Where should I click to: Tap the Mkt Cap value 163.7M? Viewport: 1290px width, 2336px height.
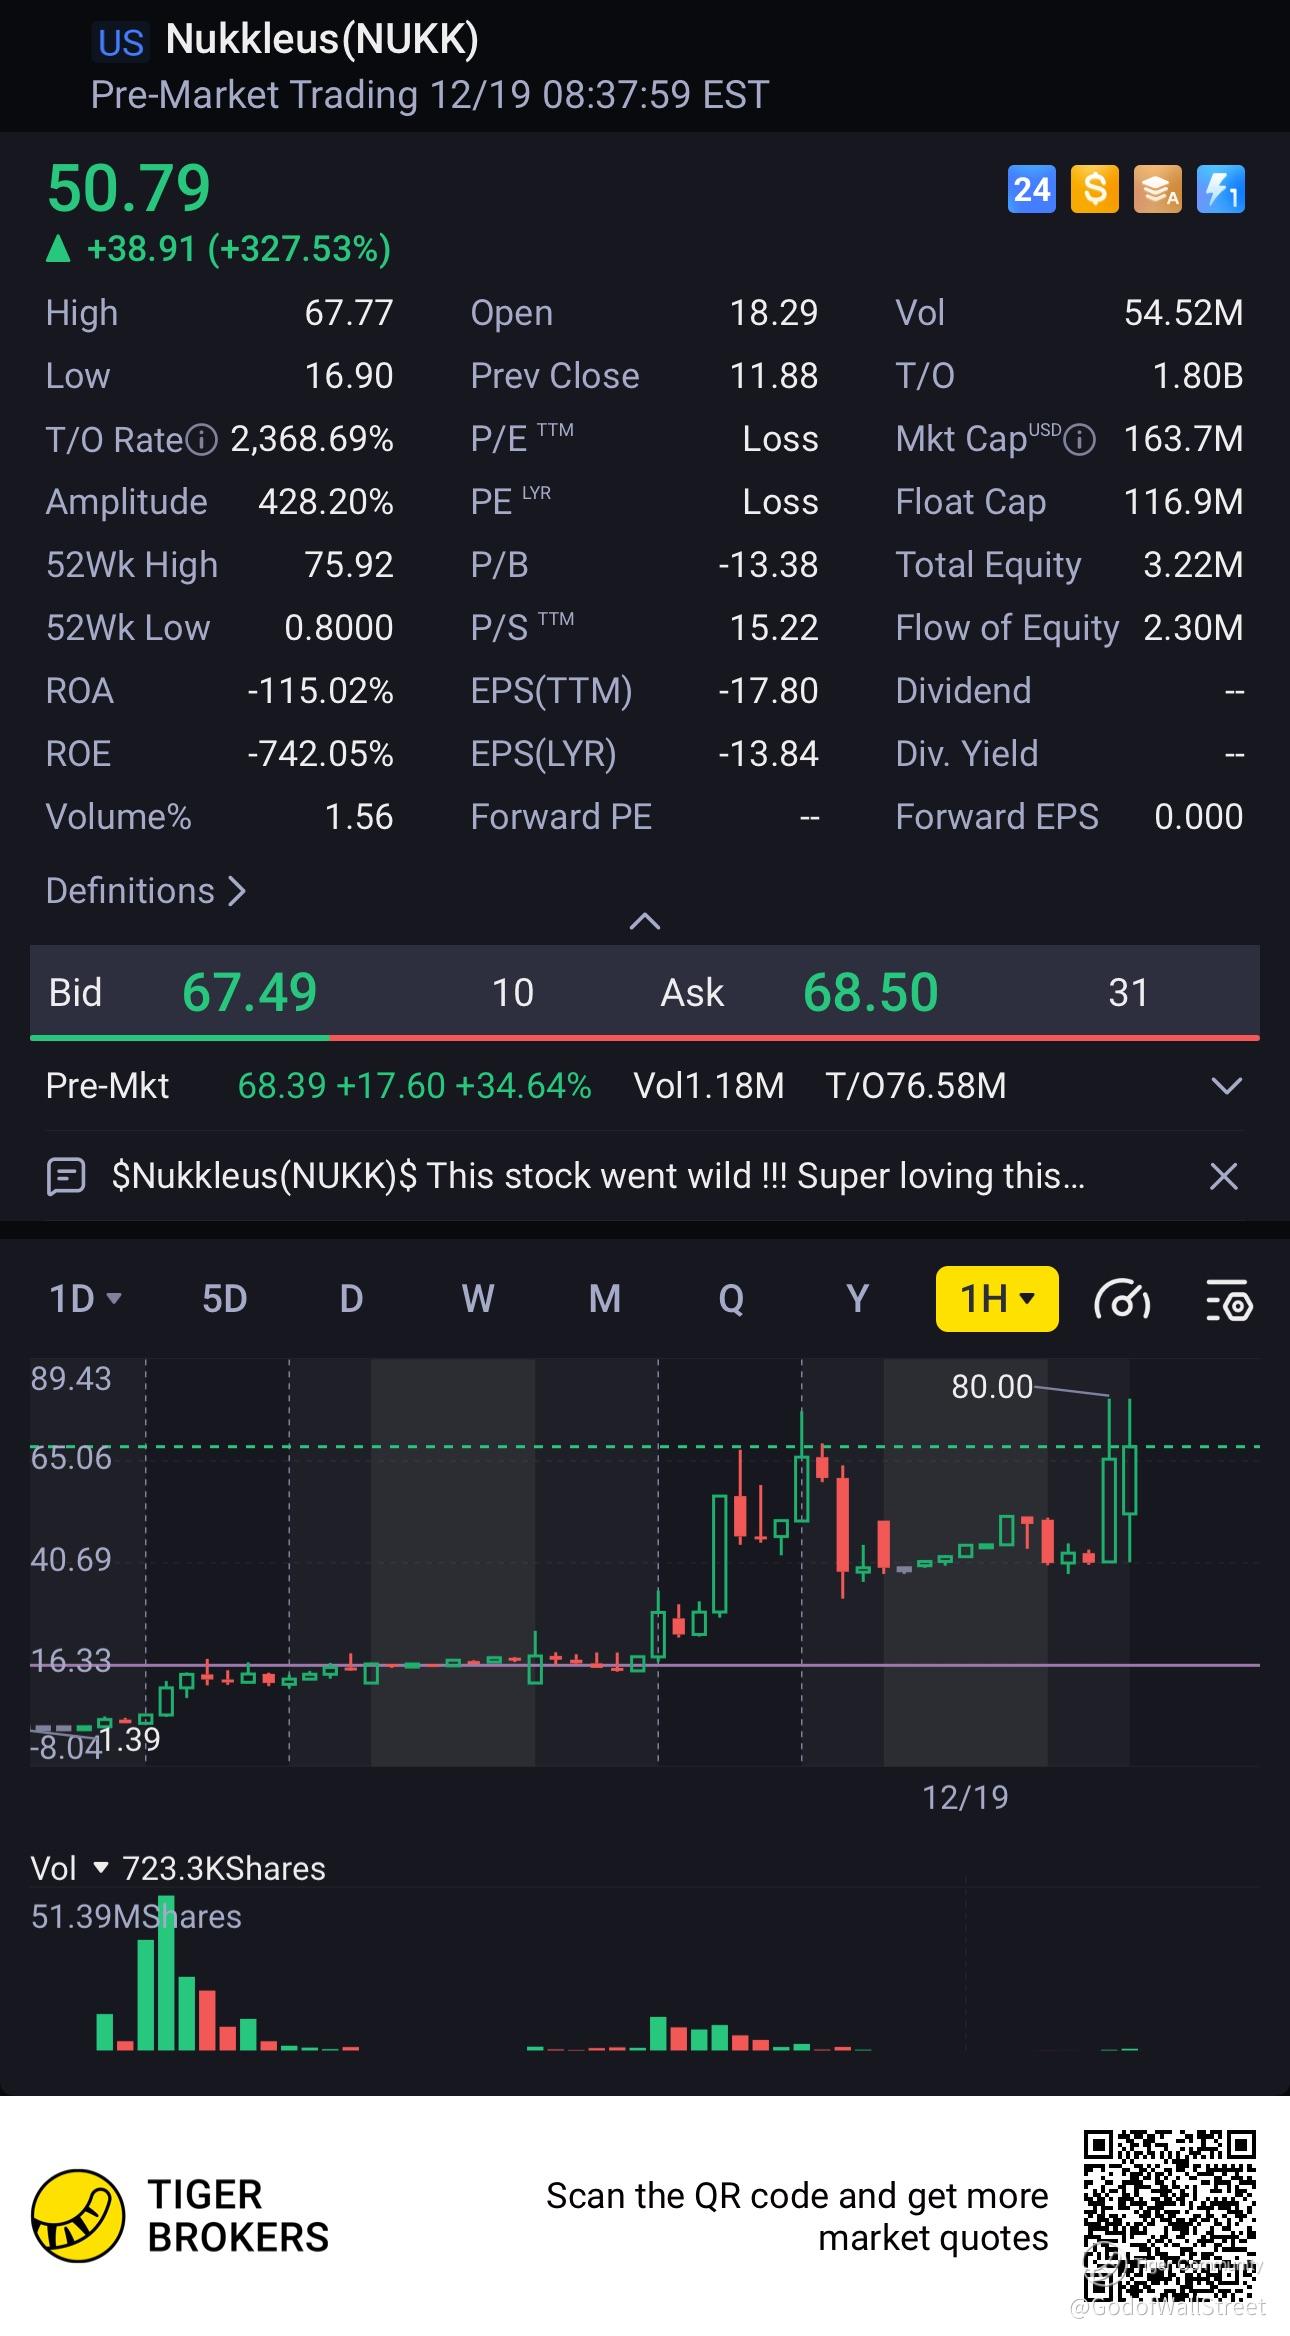point(1184,439)
